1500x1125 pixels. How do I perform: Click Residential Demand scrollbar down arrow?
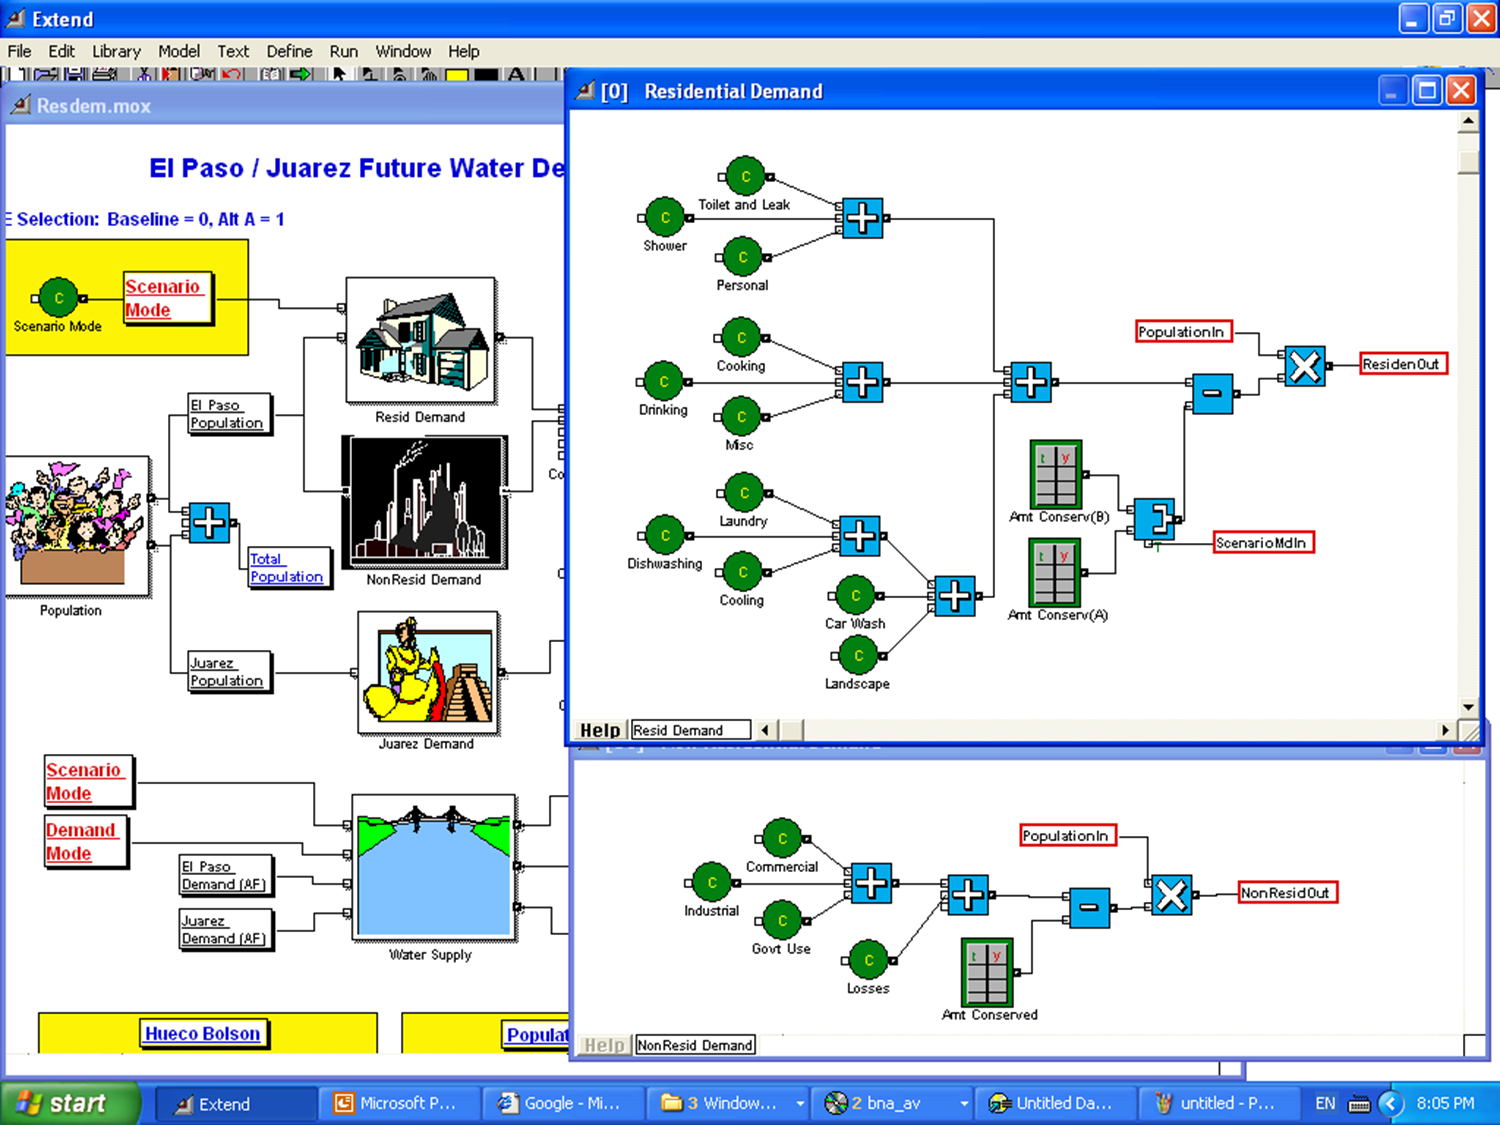pyautogui.click(x=1468, y=706)
